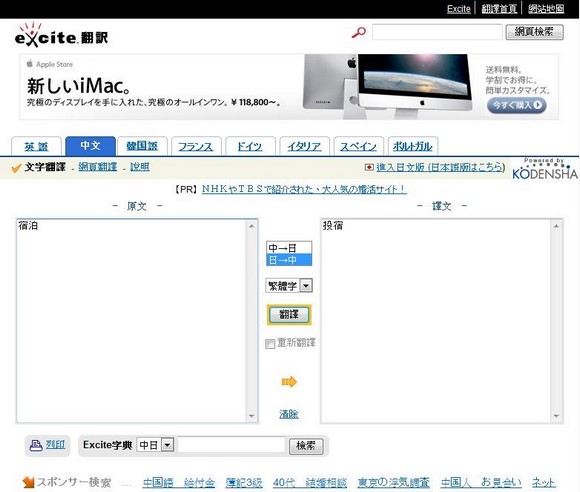The image size is (580, 492).
Task: Click the Japan flag icon
Action: coord(369,167)
